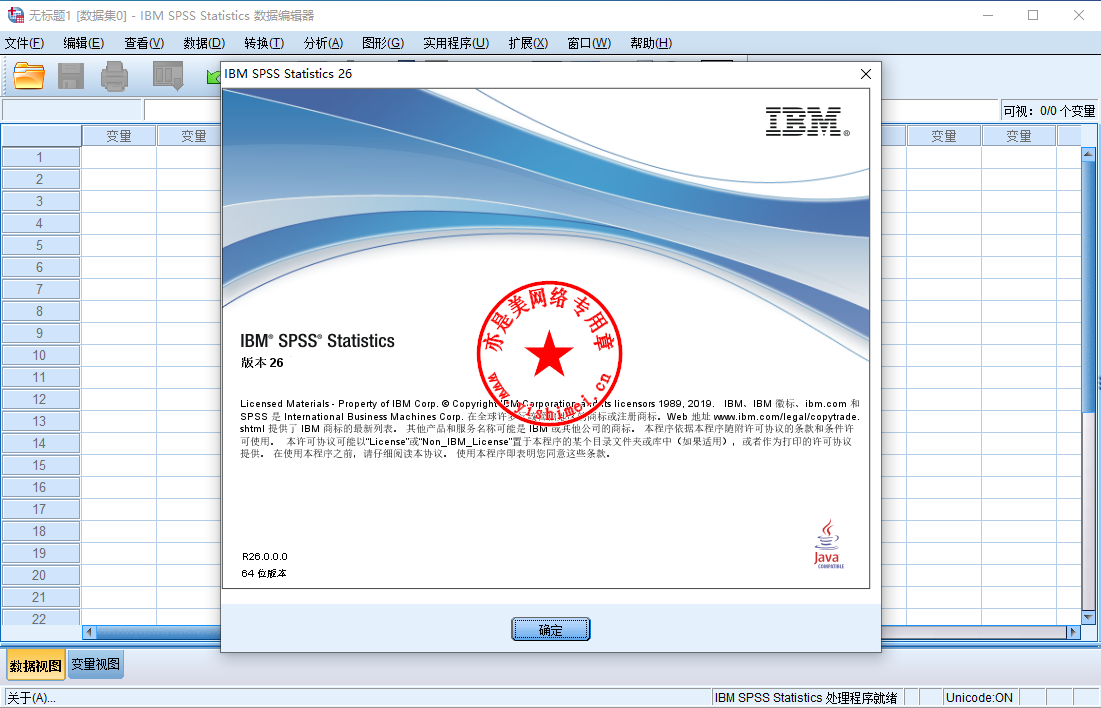Select row header 10 in data grid
The width and height of the screenshot is (1101, 708).
tap(40, 355)
